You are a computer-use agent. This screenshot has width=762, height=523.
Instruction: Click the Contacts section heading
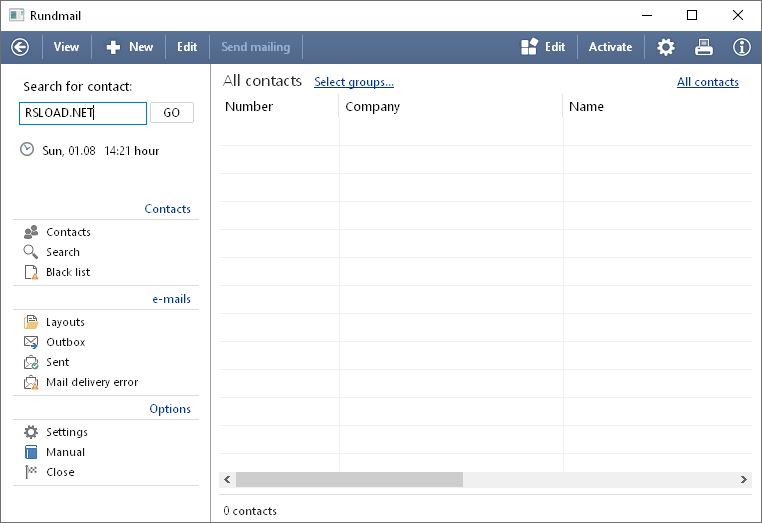(168, 209)
